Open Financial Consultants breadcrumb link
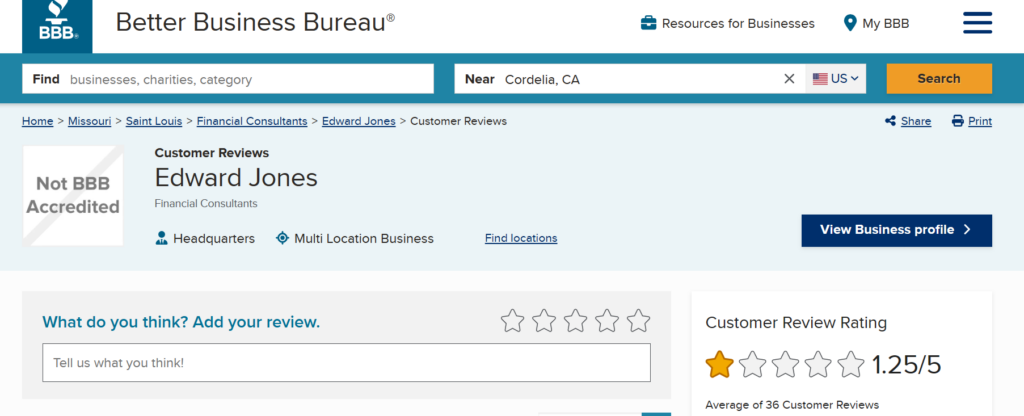The image size is (1024, 416). [x=252, y=121]
